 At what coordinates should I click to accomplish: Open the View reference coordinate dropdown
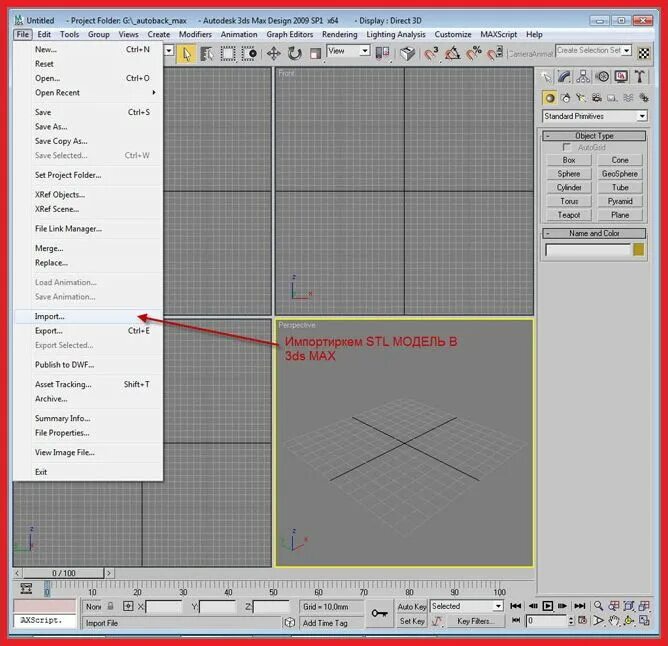coord(348,51)
